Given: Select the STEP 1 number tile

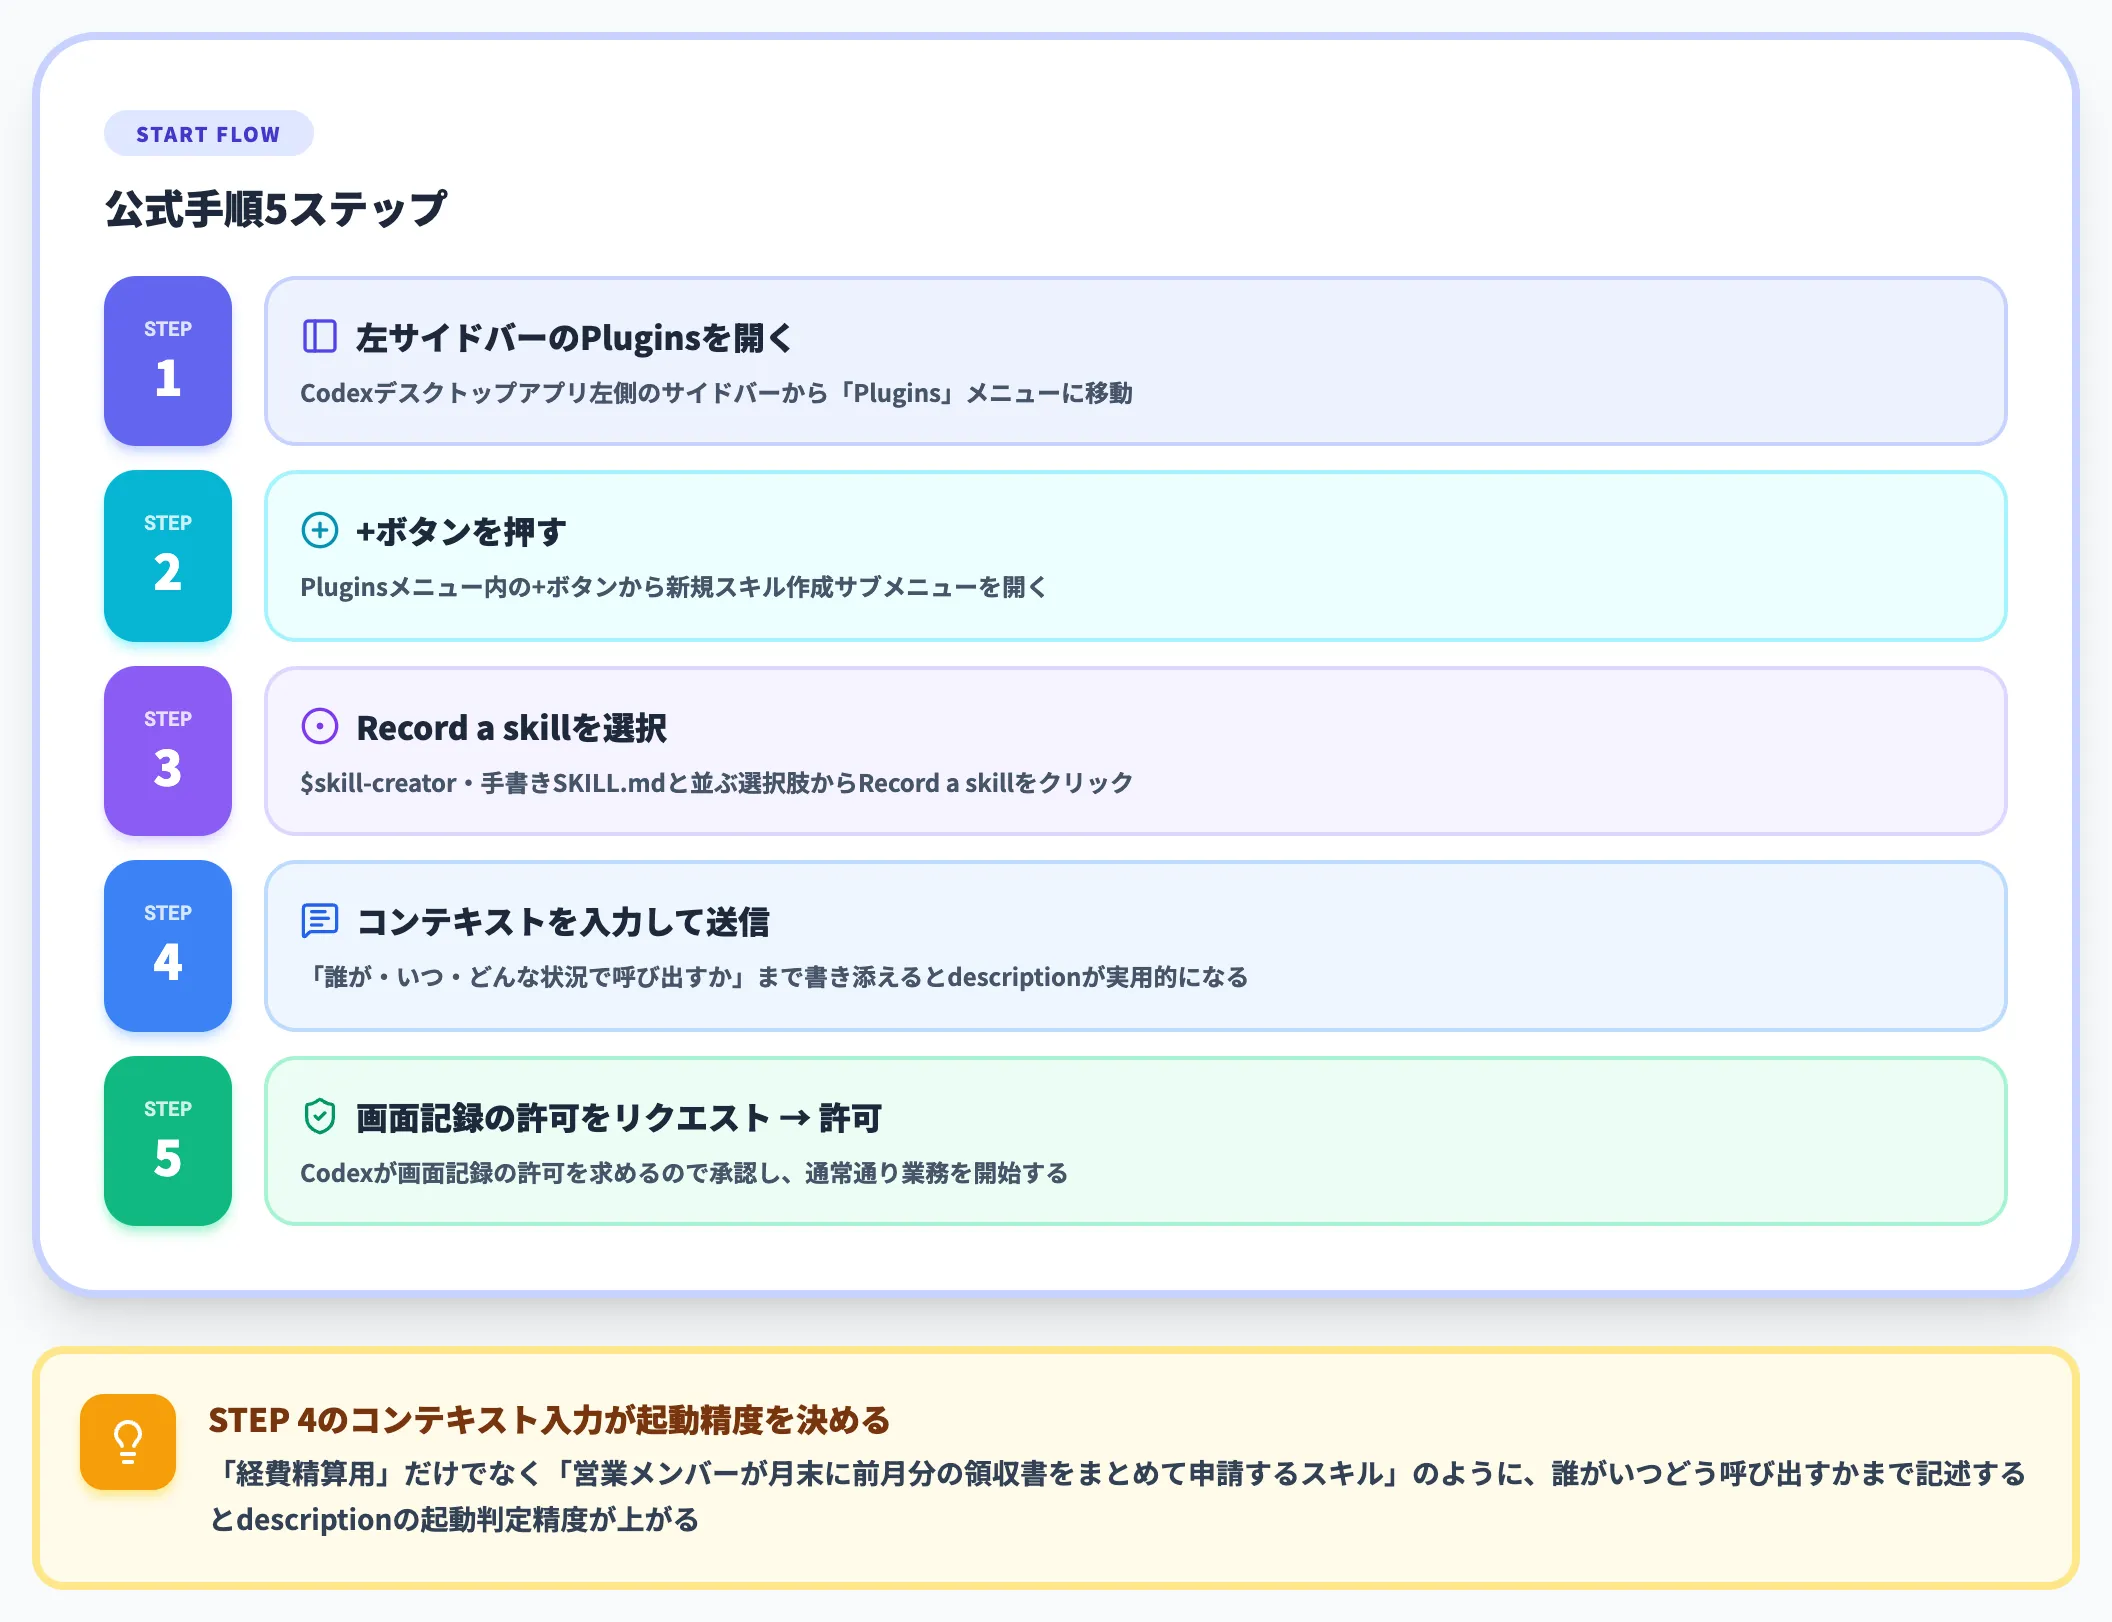Looking at the screenshot, I should point(168,361).
